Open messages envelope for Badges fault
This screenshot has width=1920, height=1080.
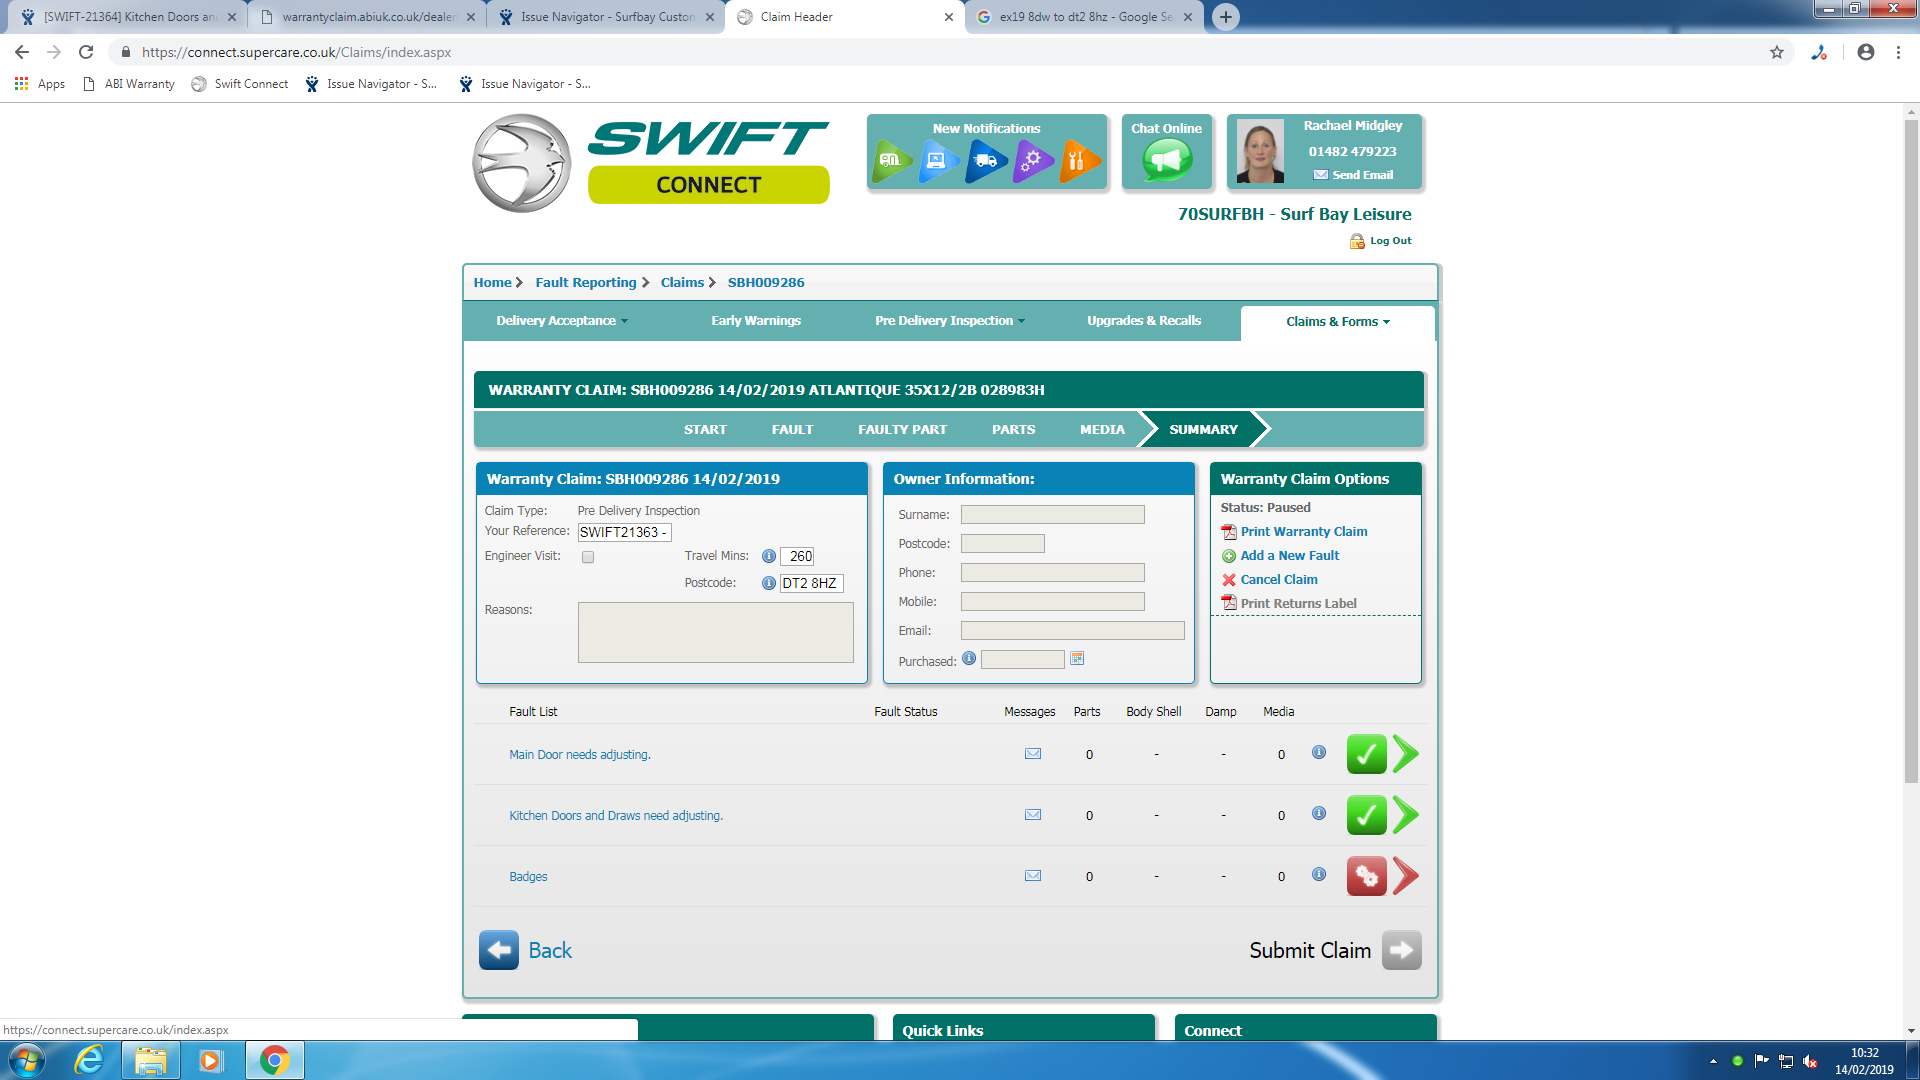tap(1033, 876)
